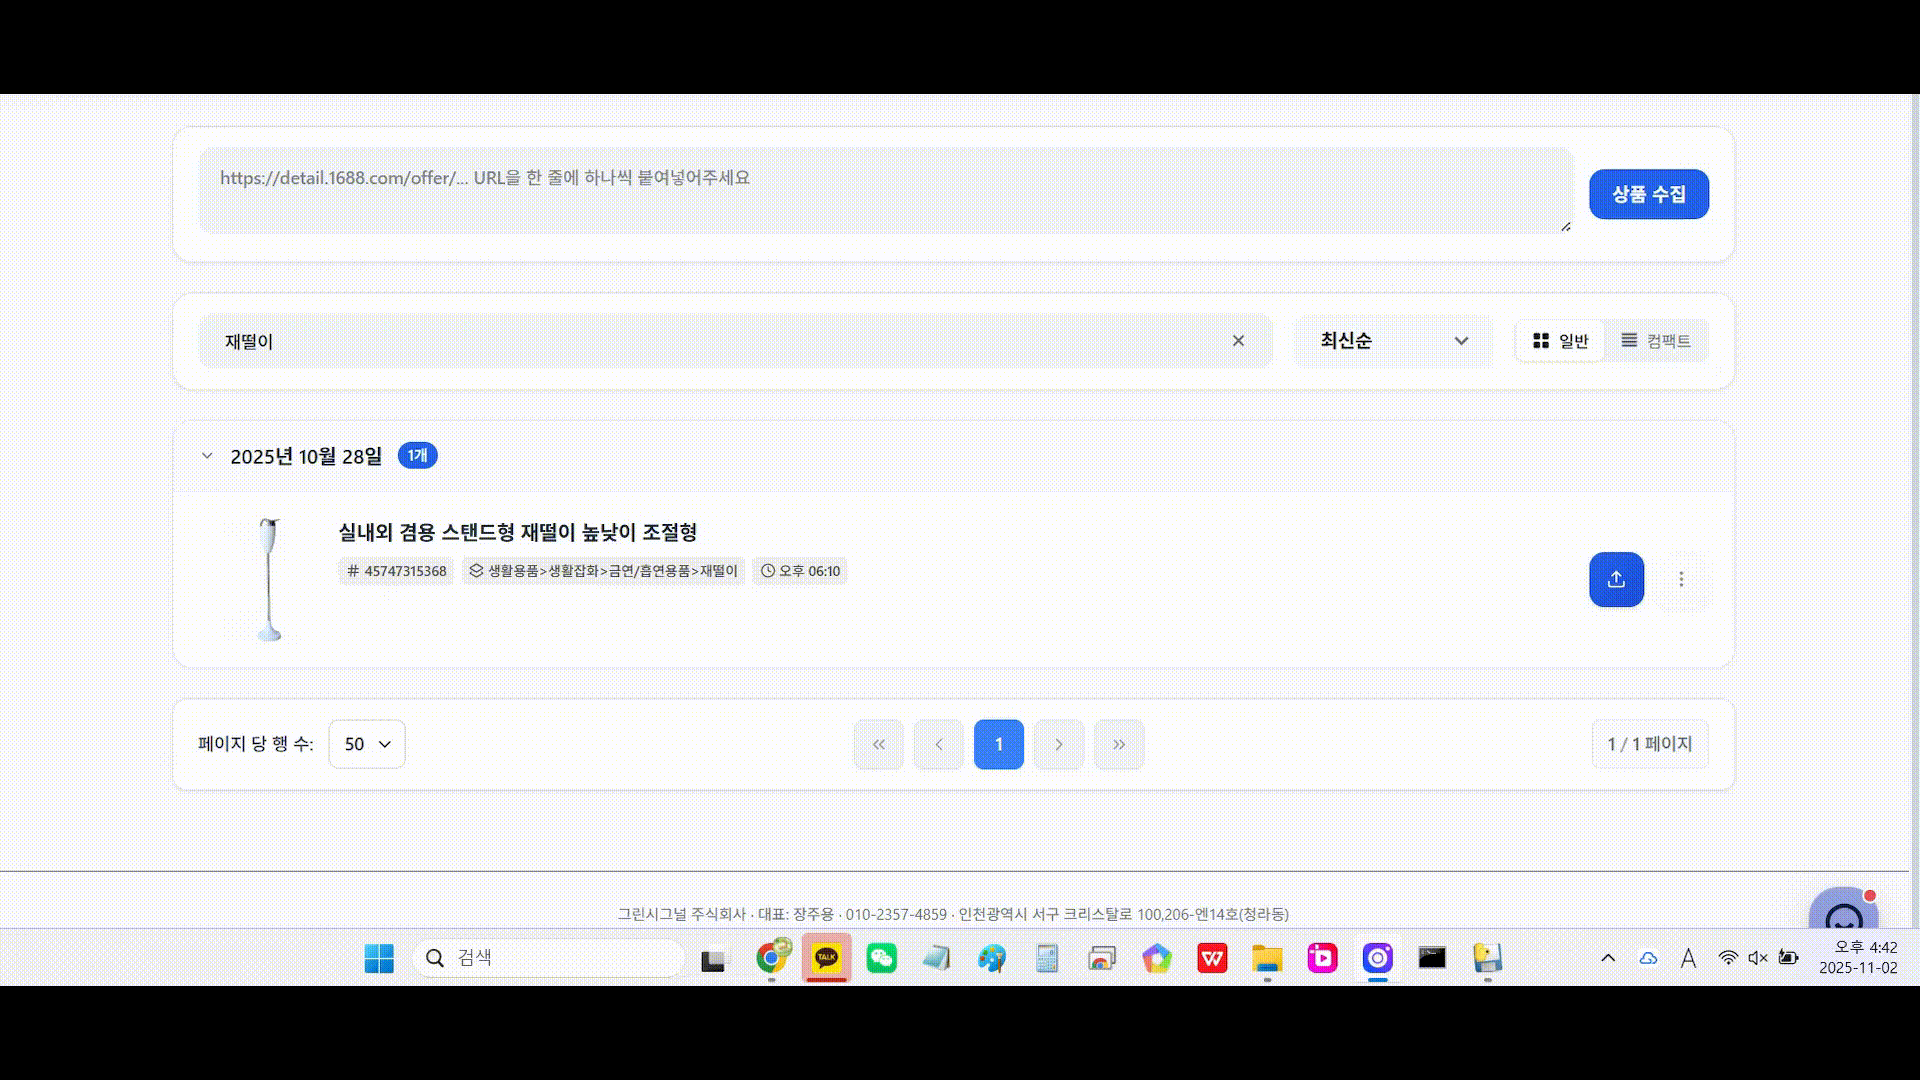Open the chat support bubble icon
Image resolution: width=1920 pixels, height=1080 pixels.
point(1843,911)
